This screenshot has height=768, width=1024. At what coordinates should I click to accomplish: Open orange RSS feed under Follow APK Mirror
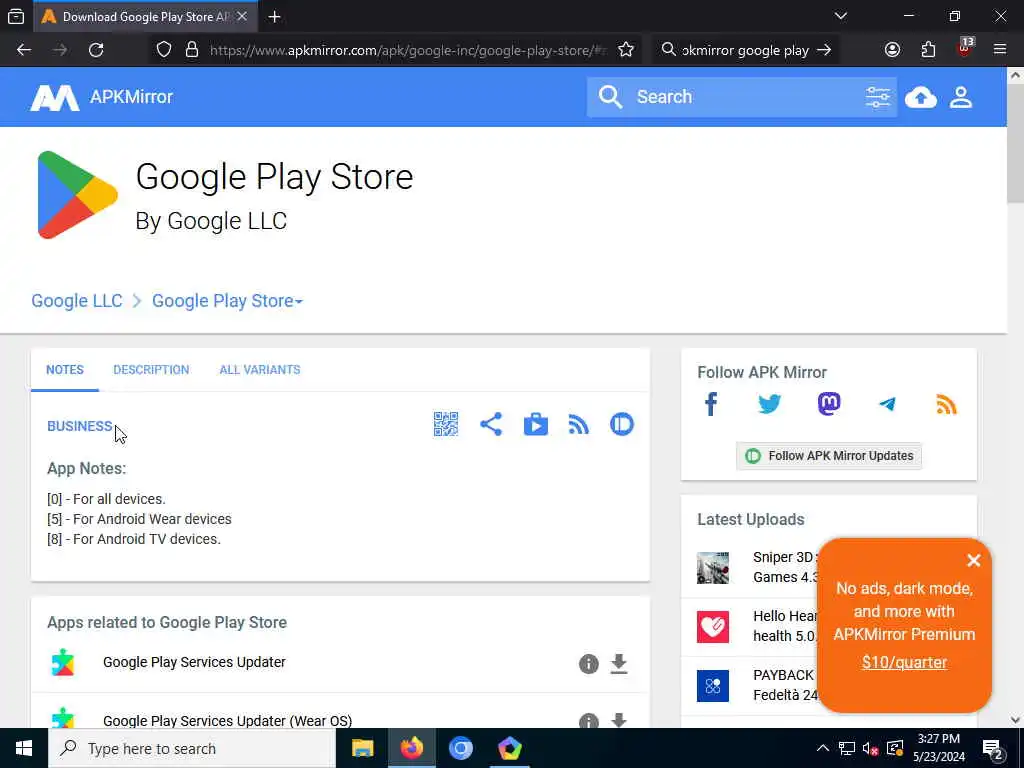tap(946, 404)
